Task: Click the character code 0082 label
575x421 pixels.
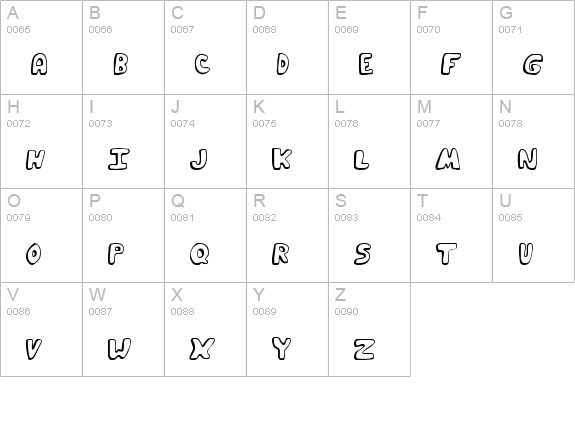Action: tap(264, 217)
